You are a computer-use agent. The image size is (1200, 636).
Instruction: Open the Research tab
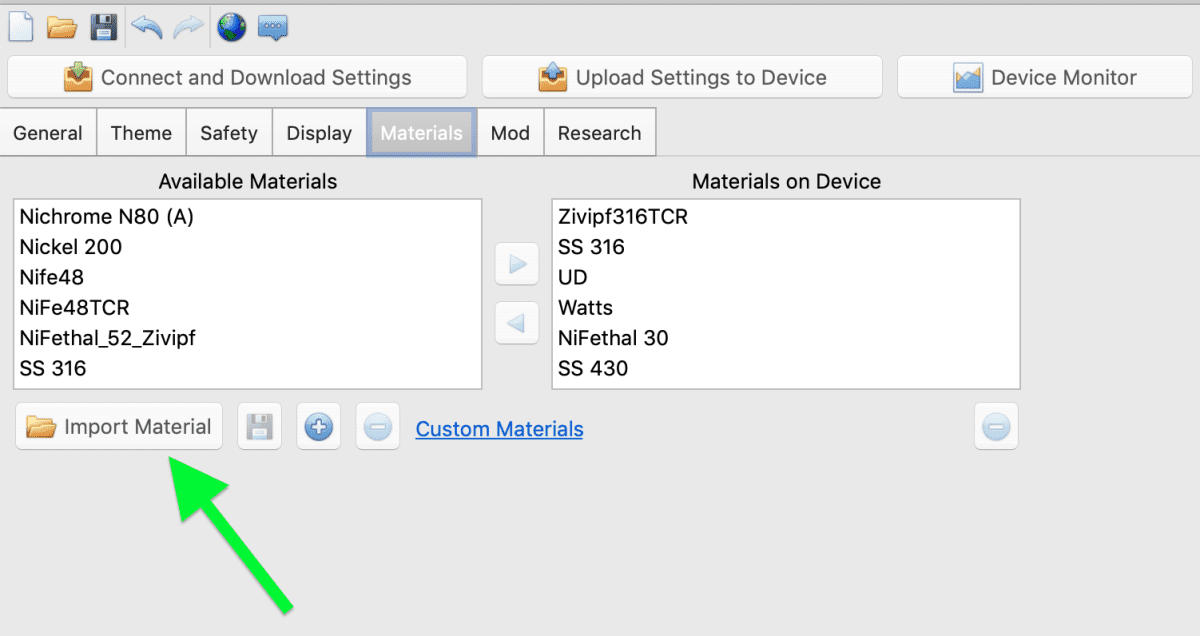click(x=600, y=133)
